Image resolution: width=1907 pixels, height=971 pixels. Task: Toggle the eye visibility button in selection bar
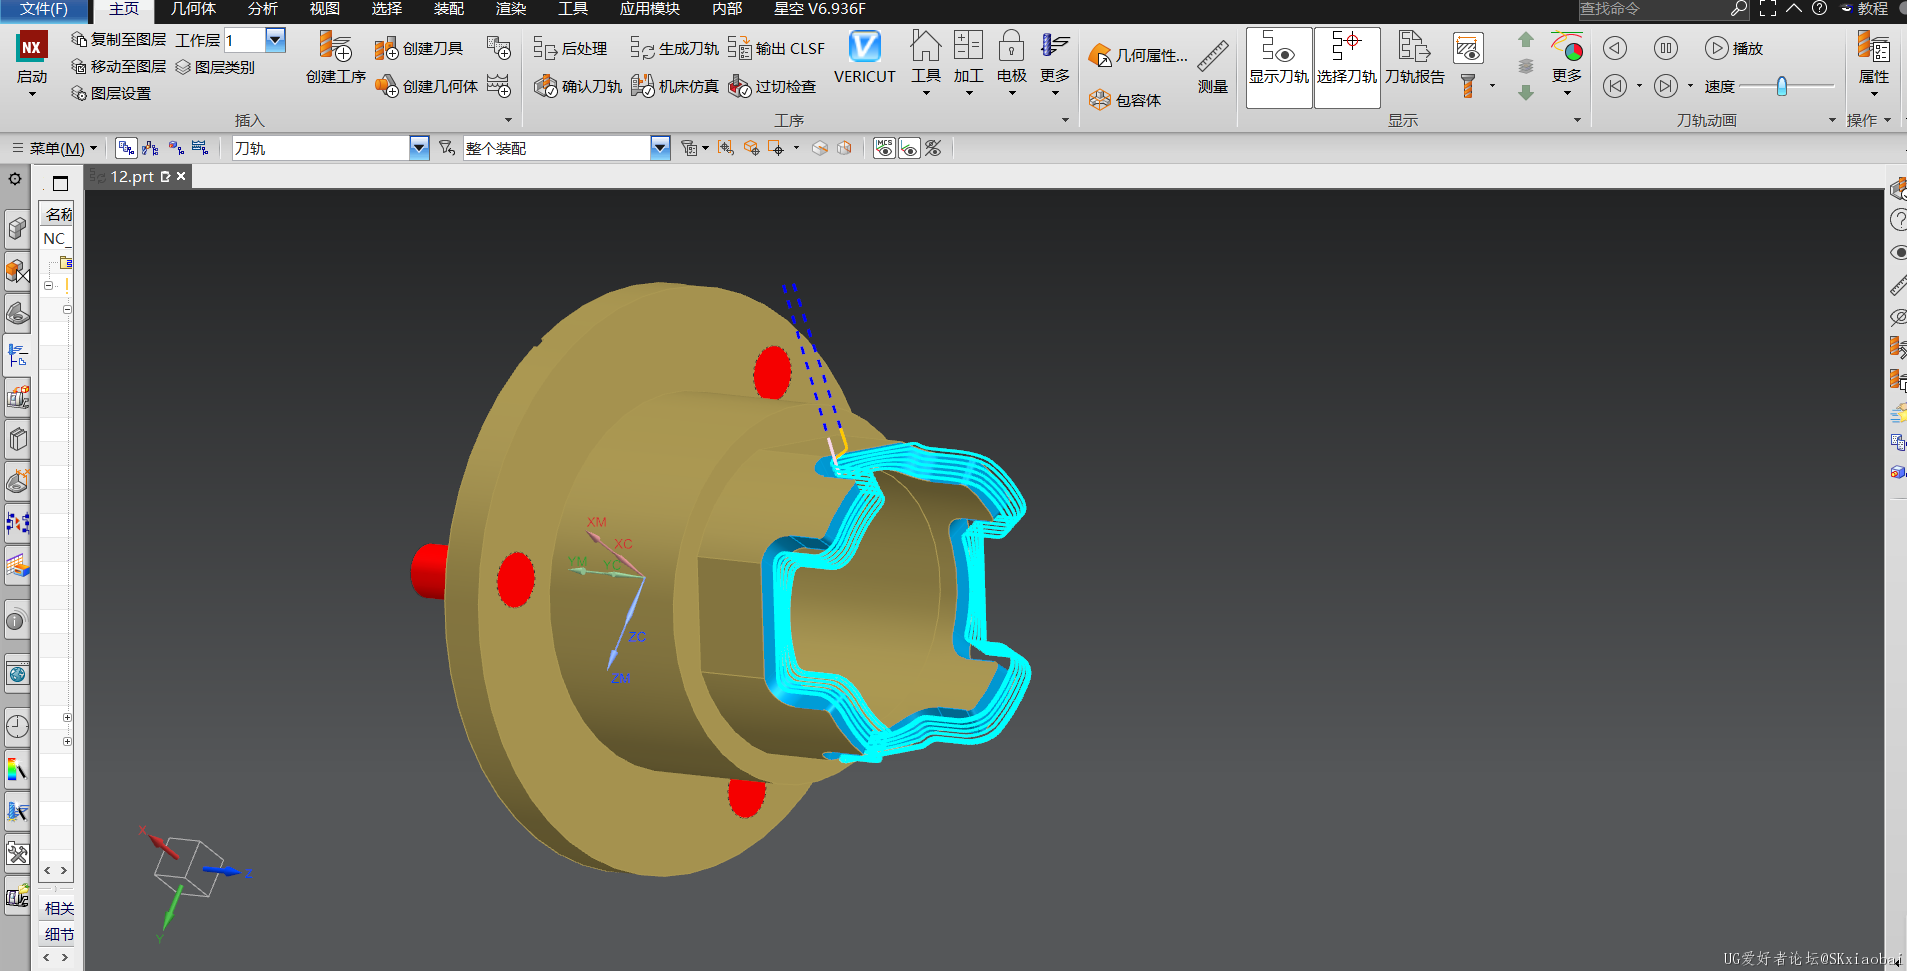pos(909,148)
